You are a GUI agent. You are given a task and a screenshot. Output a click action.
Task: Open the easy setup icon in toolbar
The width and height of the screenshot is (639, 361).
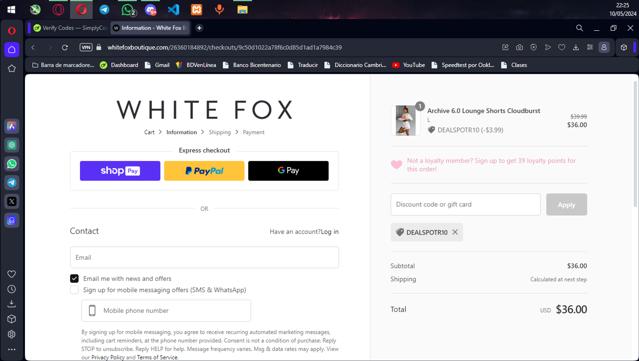[590, 47]
